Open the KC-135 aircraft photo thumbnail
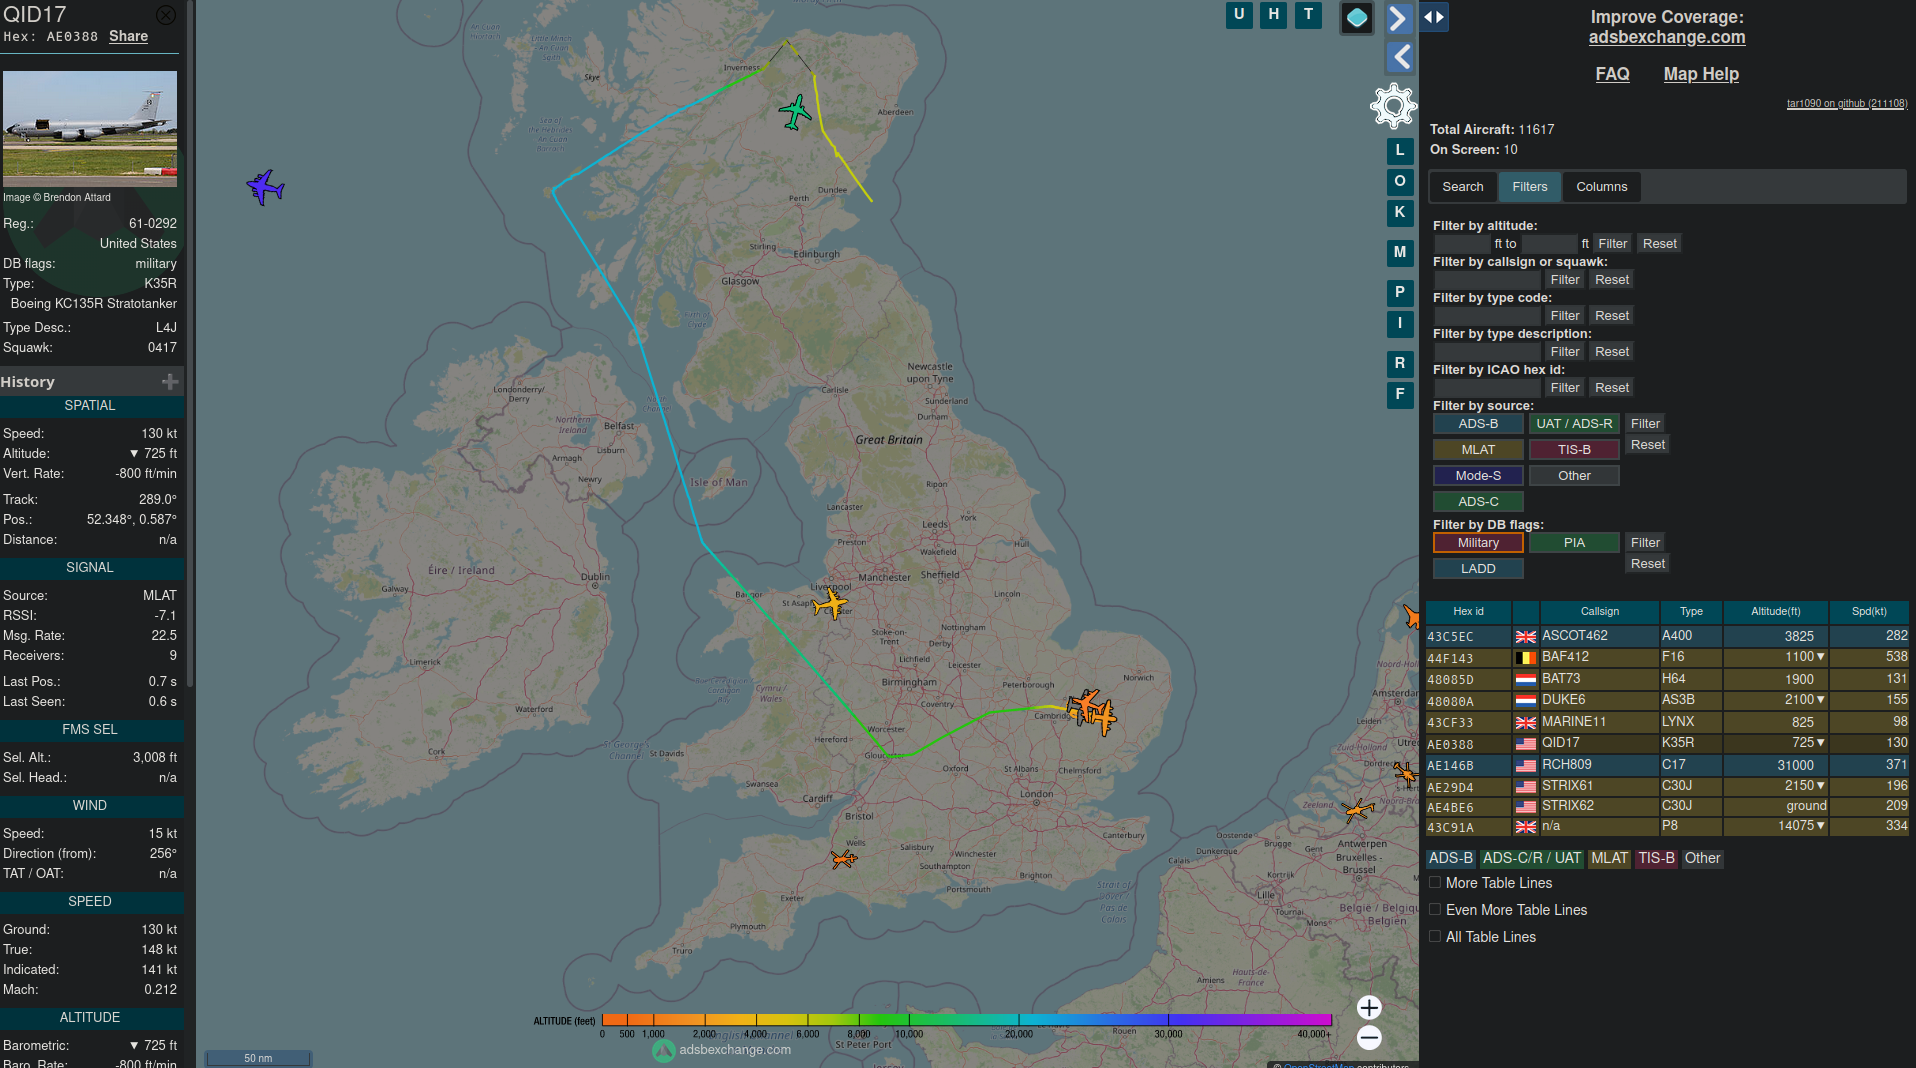The width and height of the screenshot is (1916, 1068). pyautogui.click(x=90, y=129)
